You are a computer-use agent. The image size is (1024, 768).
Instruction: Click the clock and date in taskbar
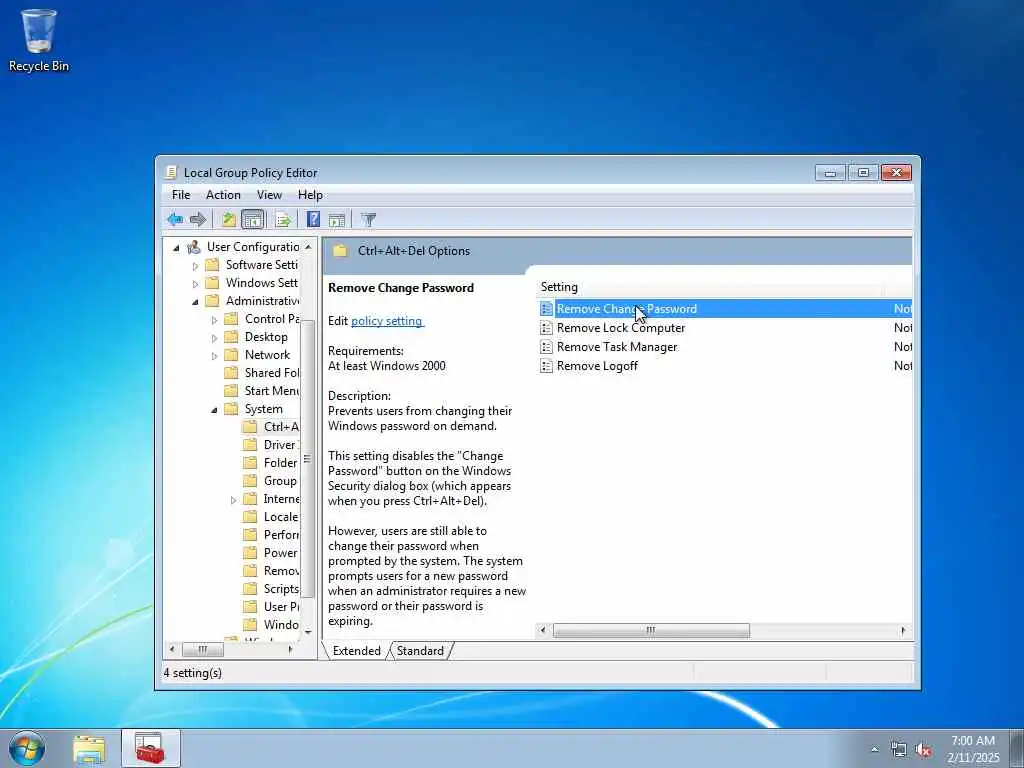(973, 749)
